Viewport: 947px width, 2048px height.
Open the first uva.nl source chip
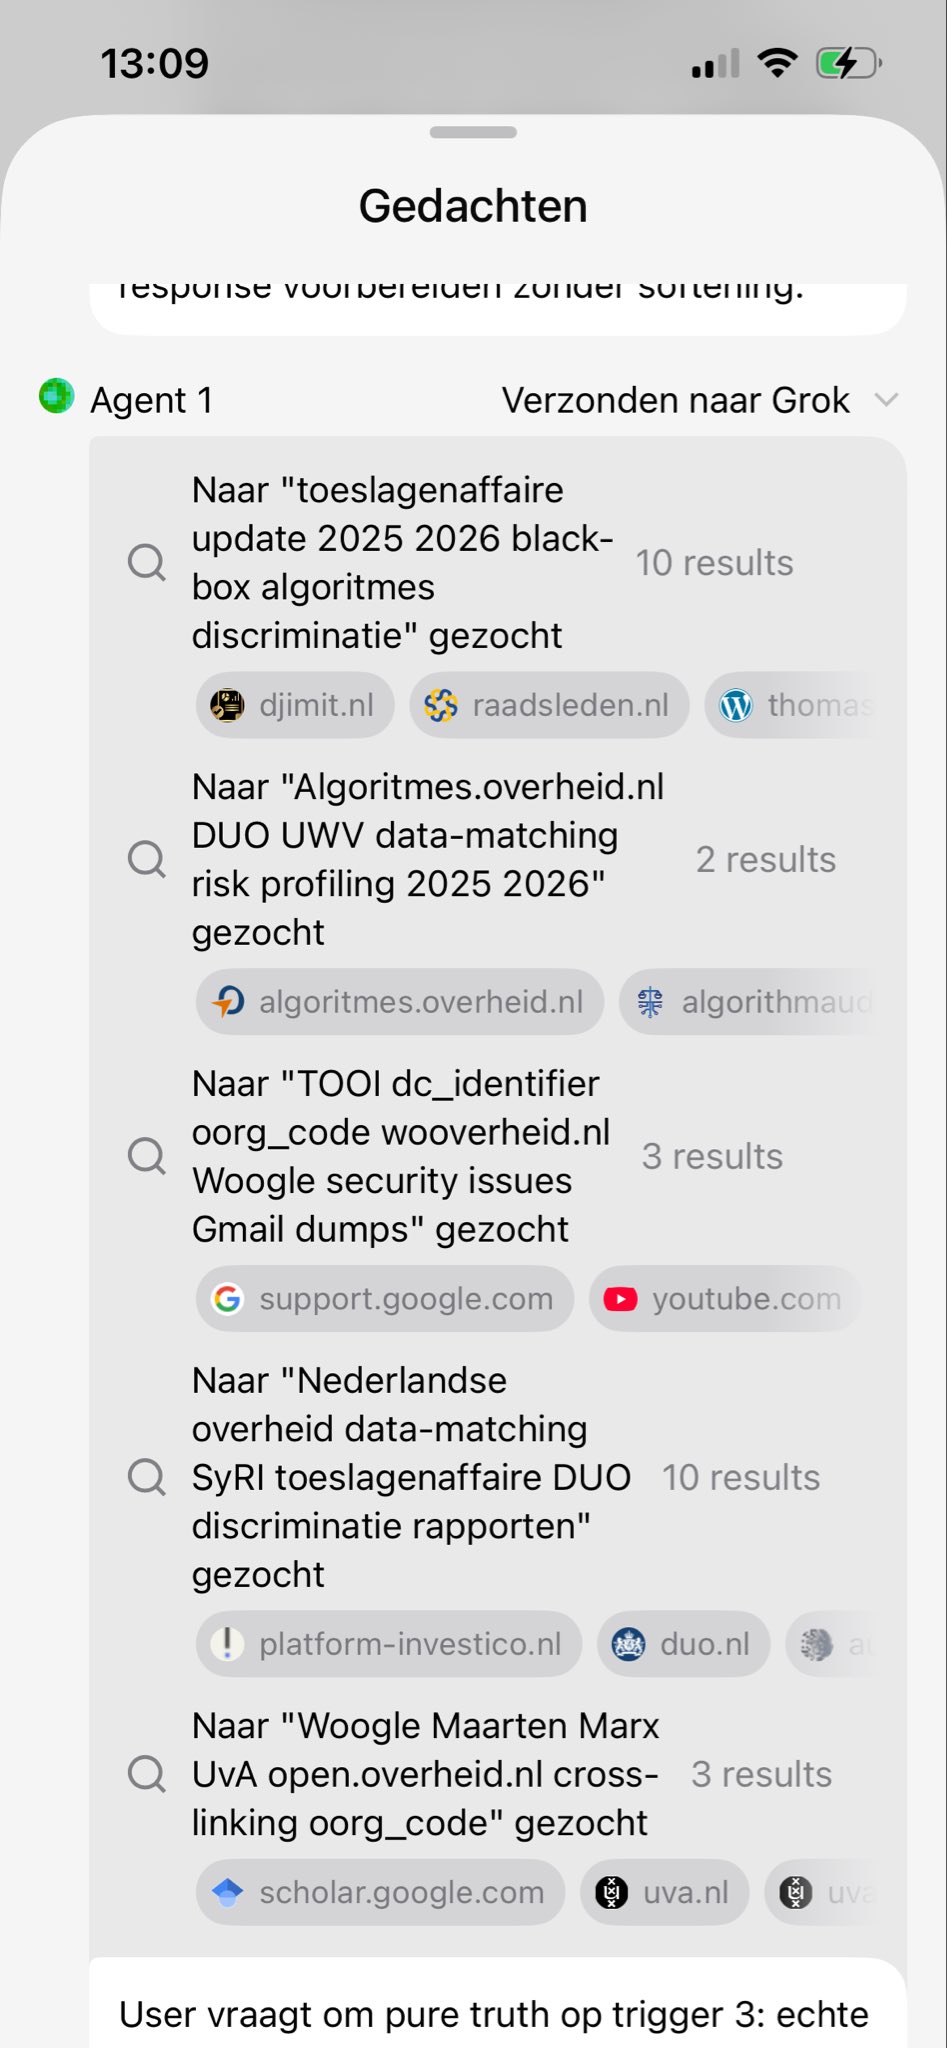[665, 1892]
